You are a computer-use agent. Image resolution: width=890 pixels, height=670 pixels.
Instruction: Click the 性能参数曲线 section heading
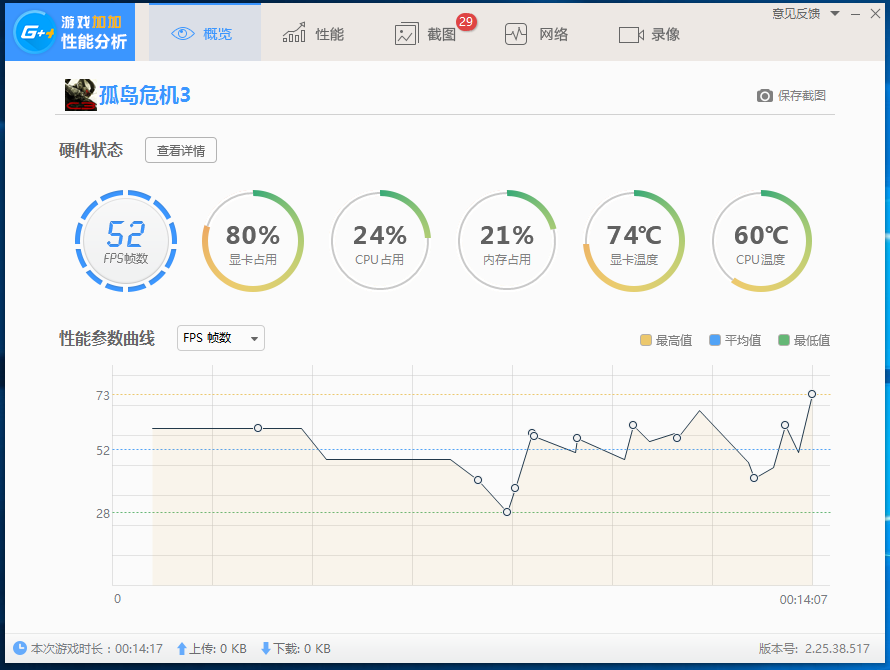(x=107, y=338)
